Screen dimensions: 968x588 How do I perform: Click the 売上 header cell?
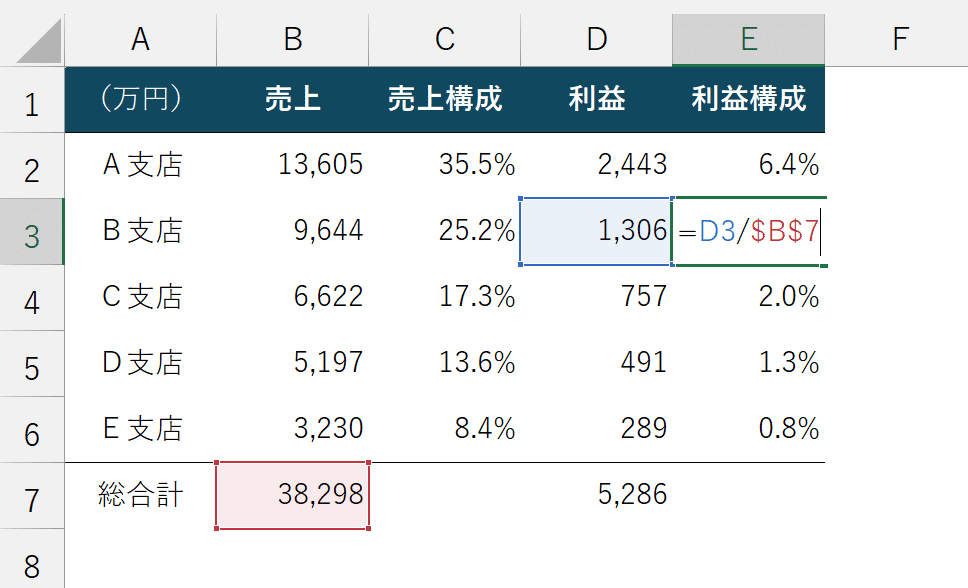pos(293,99)
